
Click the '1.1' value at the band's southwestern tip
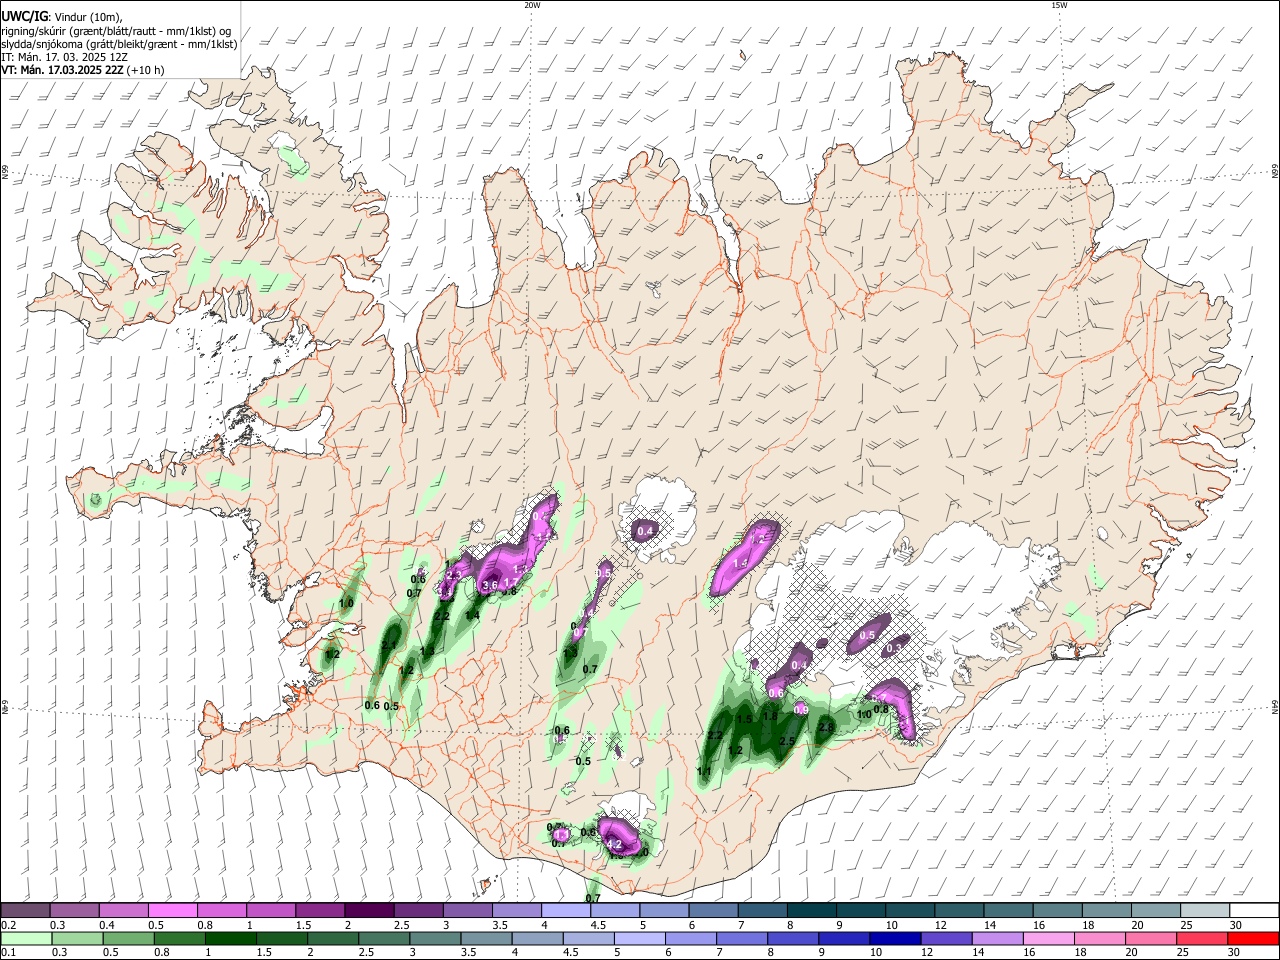[x=704, y=771]
